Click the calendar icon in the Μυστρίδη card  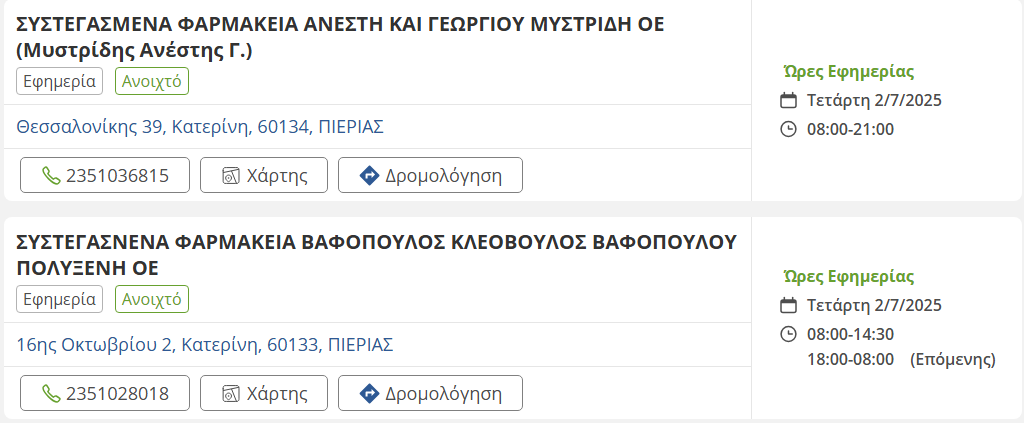(788, 100)
